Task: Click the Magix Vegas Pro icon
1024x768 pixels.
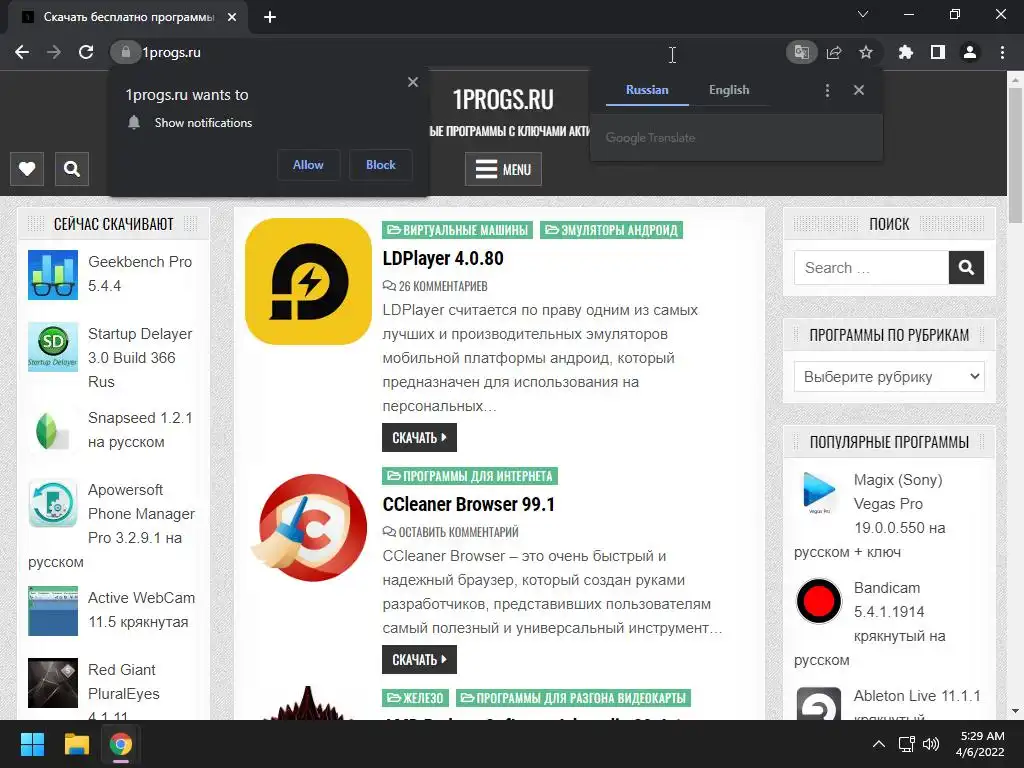Action: pos(819,493)
